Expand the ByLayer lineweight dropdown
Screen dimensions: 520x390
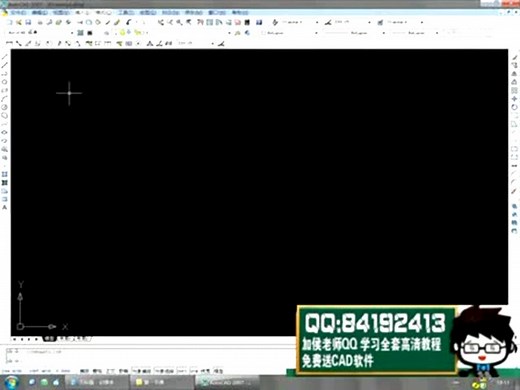coord(437,33)
